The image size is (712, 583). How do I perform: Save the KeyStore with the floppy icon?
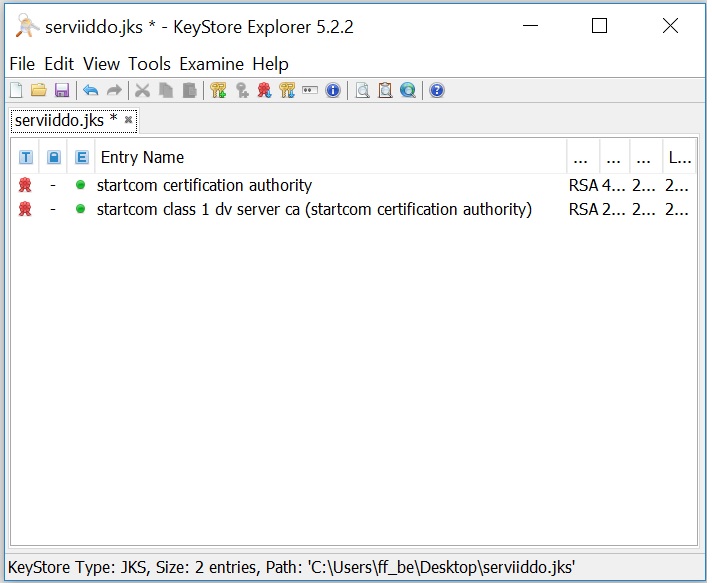[x=61, y=91]
